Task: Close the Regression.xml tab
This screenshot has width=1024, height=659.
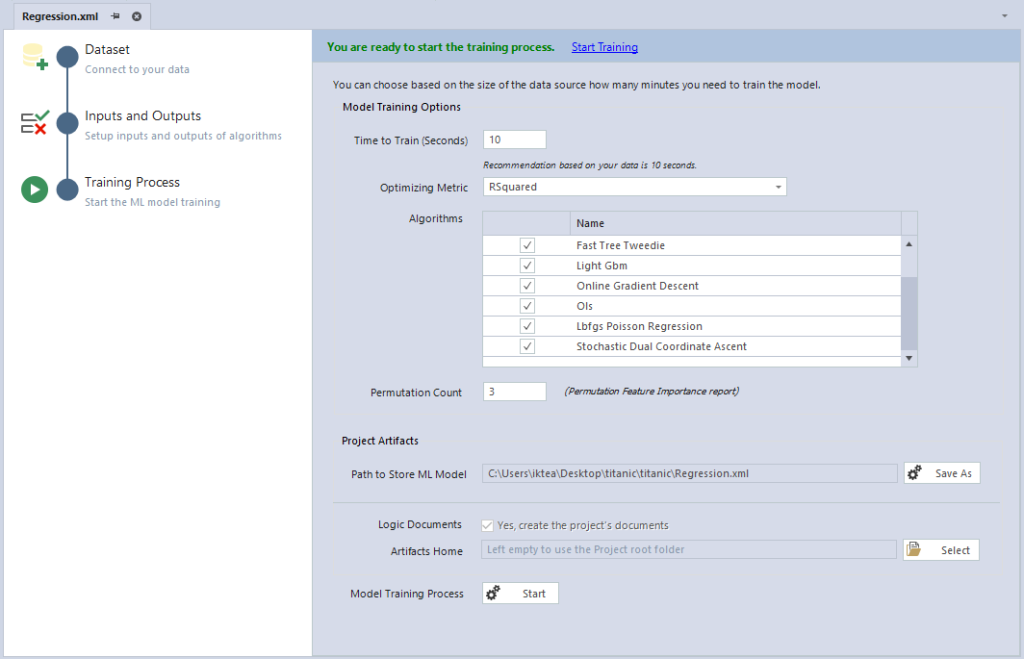Action: pos(136,16)
